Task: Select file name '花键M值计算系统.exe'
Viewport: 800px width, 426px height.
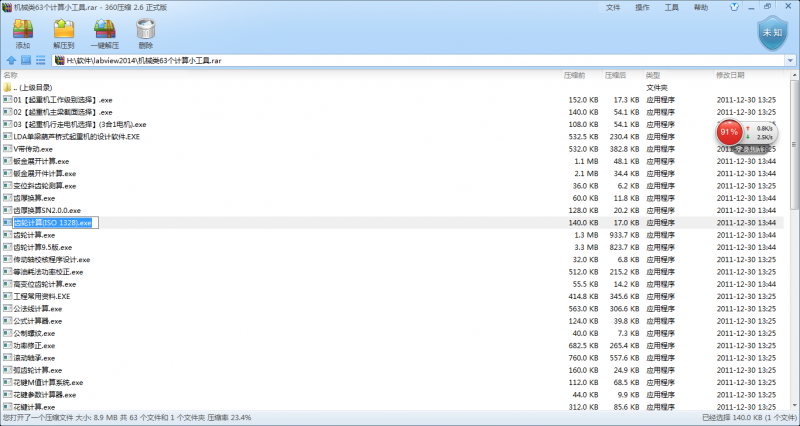Action: (x=48, y=382)
